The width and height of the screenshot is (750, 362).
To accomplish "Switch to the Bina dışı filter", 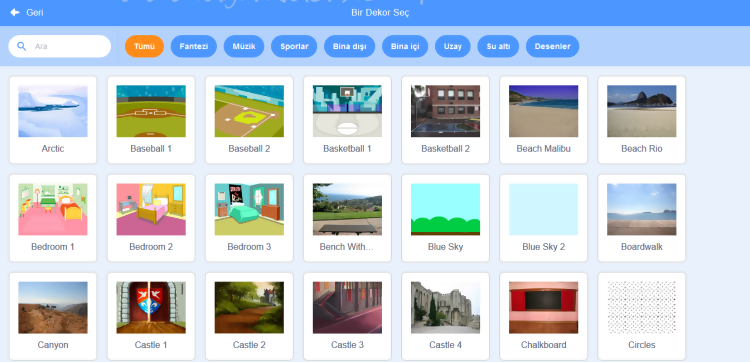I will [x=350, y=46].
